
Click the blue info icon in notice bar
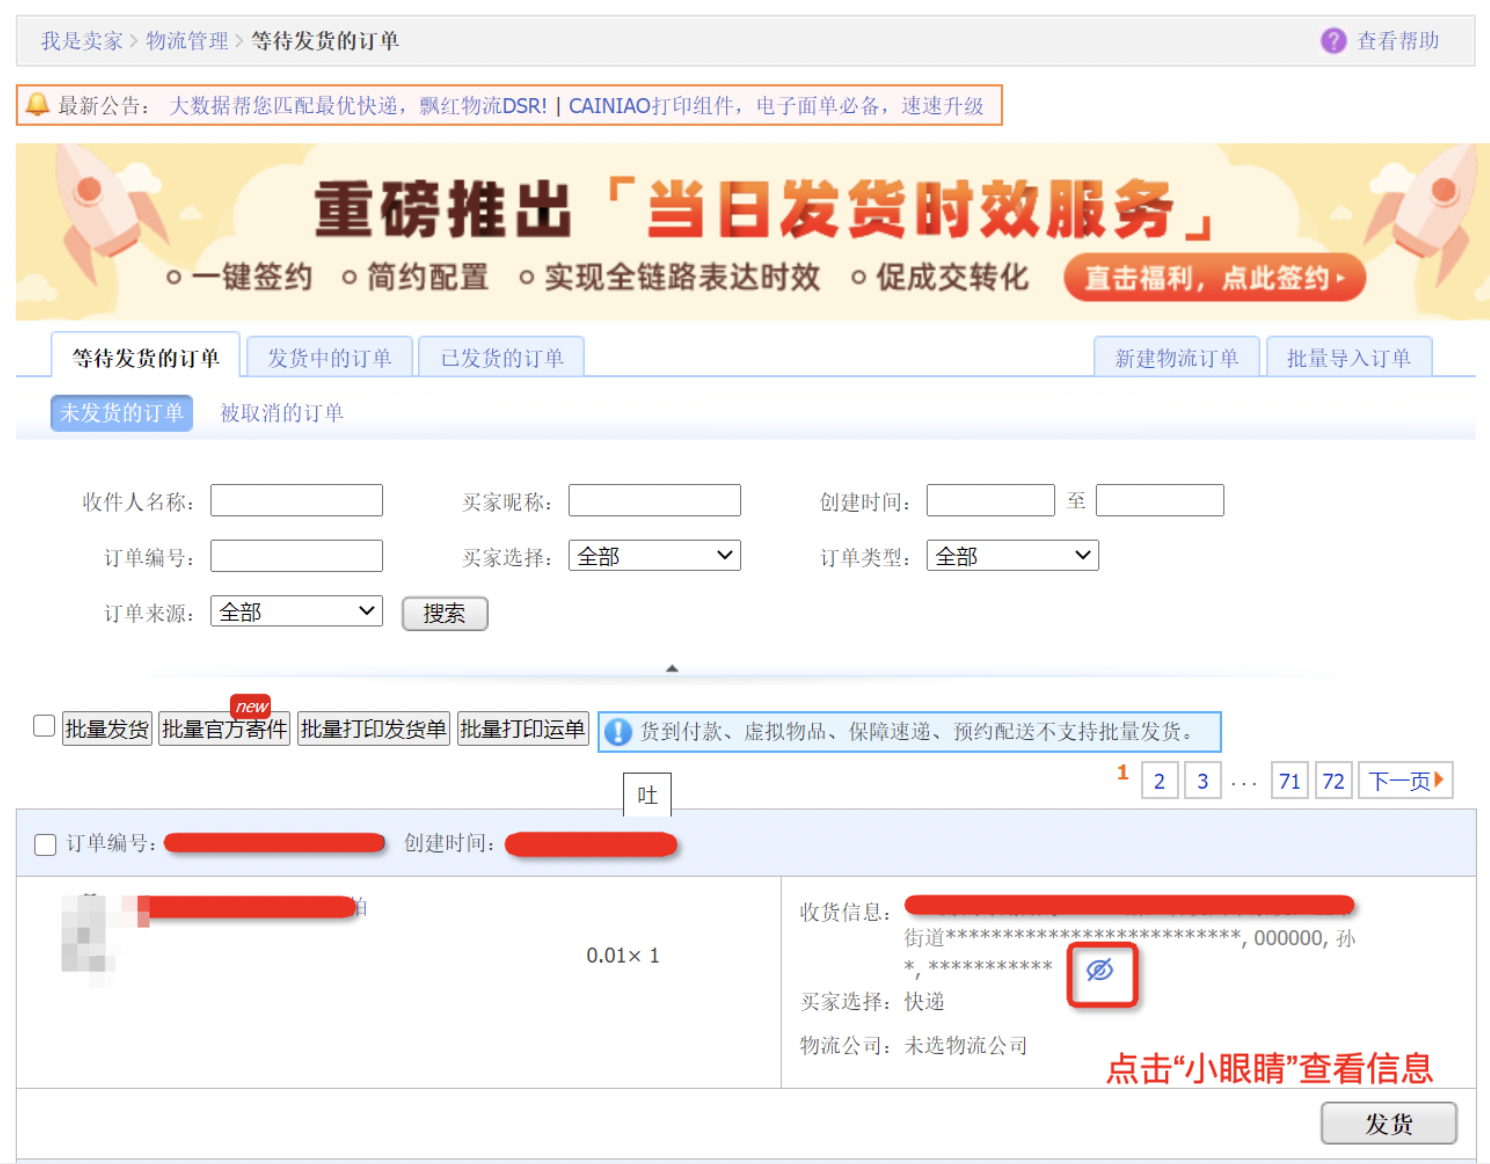[x=618, y=732]
